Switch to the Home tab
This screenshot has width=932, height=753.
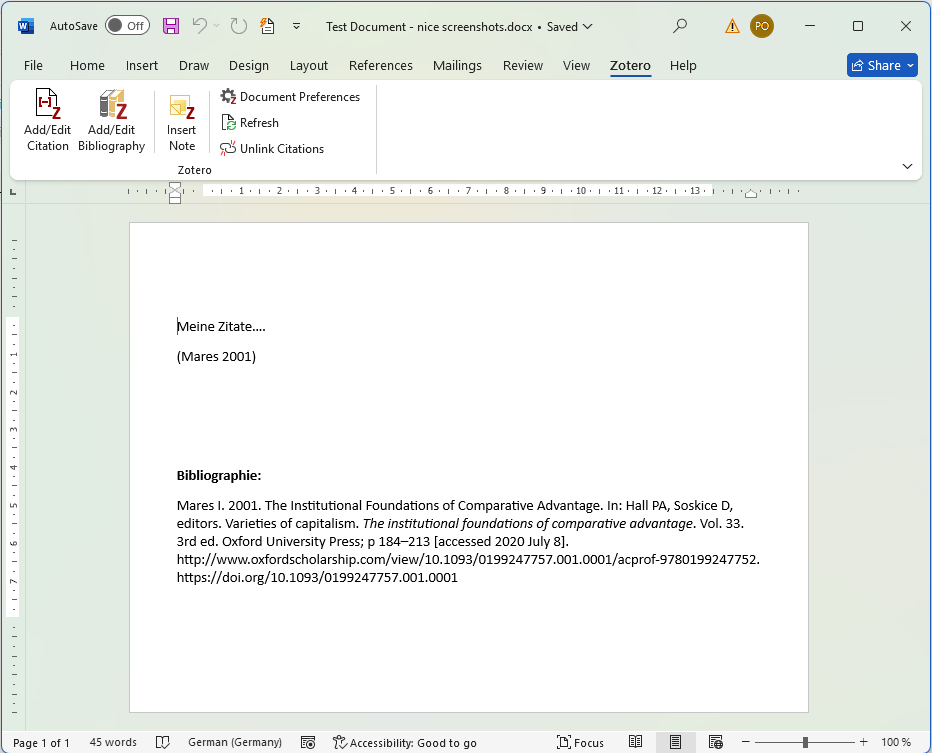point(87,65)
